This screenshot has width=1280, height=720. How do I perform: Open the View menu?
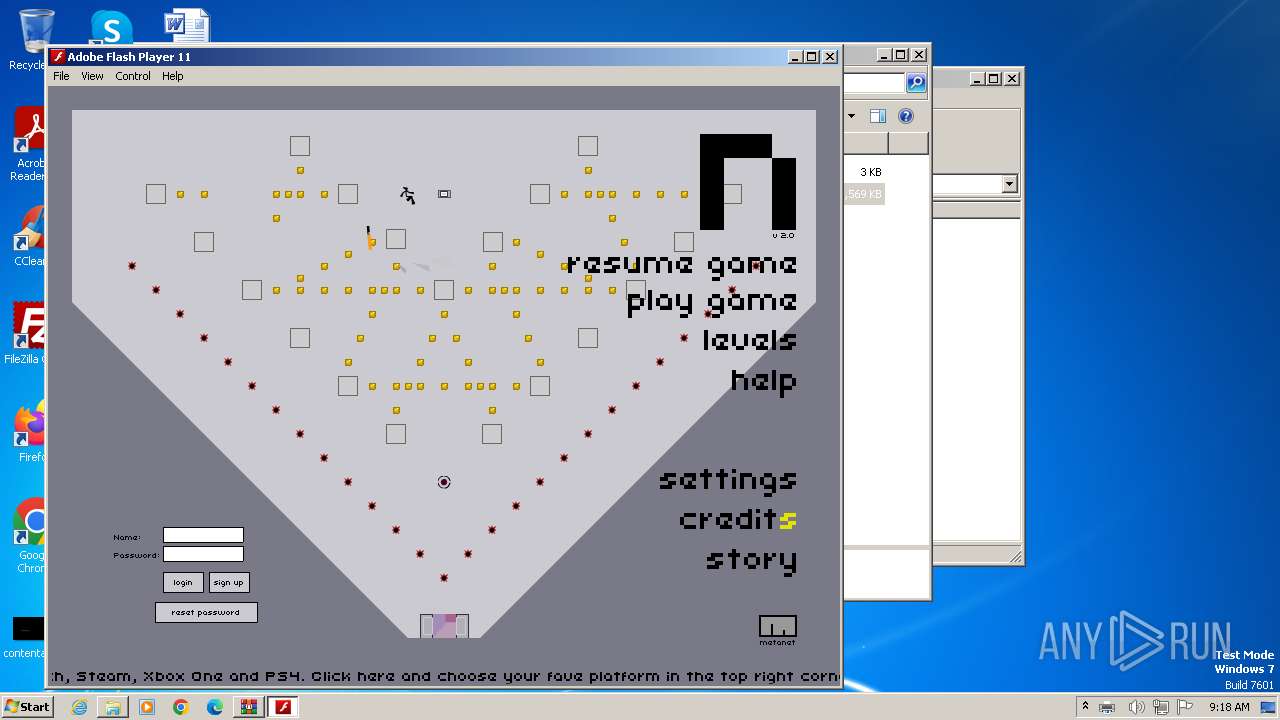(92, 76)
